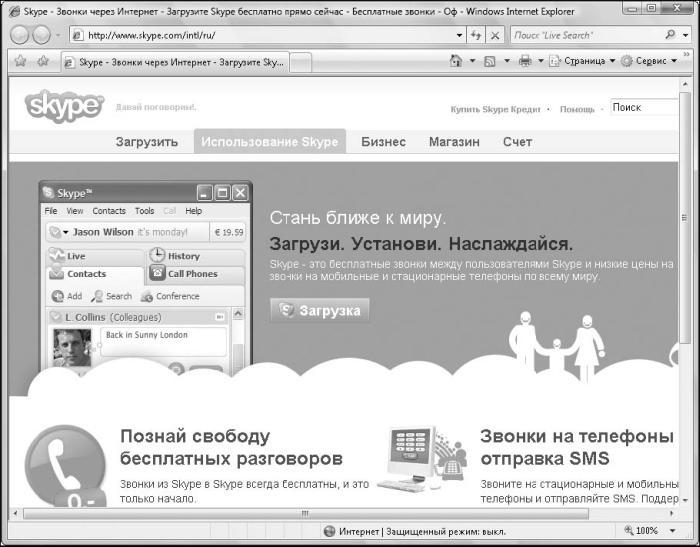Click the Live Search magnifier icon
700x547 pixels.
[x=669, y=35]
